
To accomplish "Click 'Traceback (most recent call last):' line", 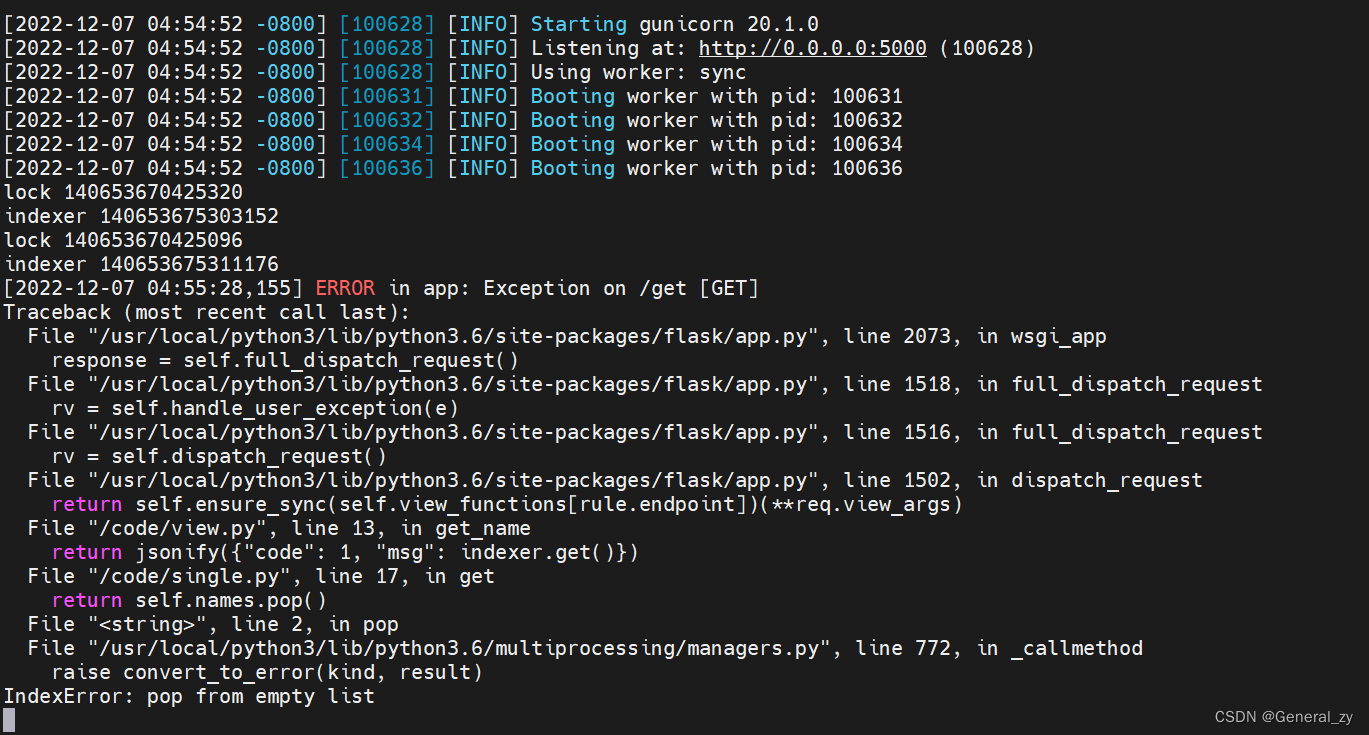I will [207, 312].
